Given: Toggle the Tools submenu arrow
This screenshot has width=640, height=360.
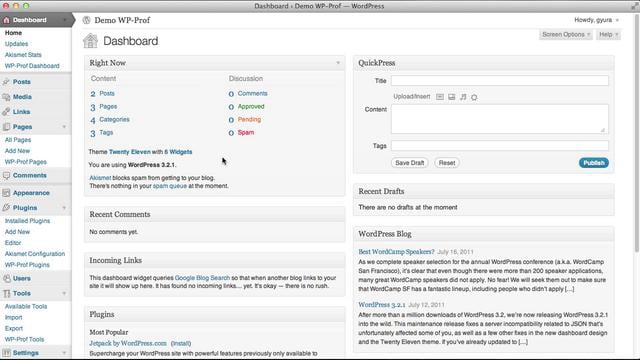Looking at the screenshot, I should (x=64, y=293).
